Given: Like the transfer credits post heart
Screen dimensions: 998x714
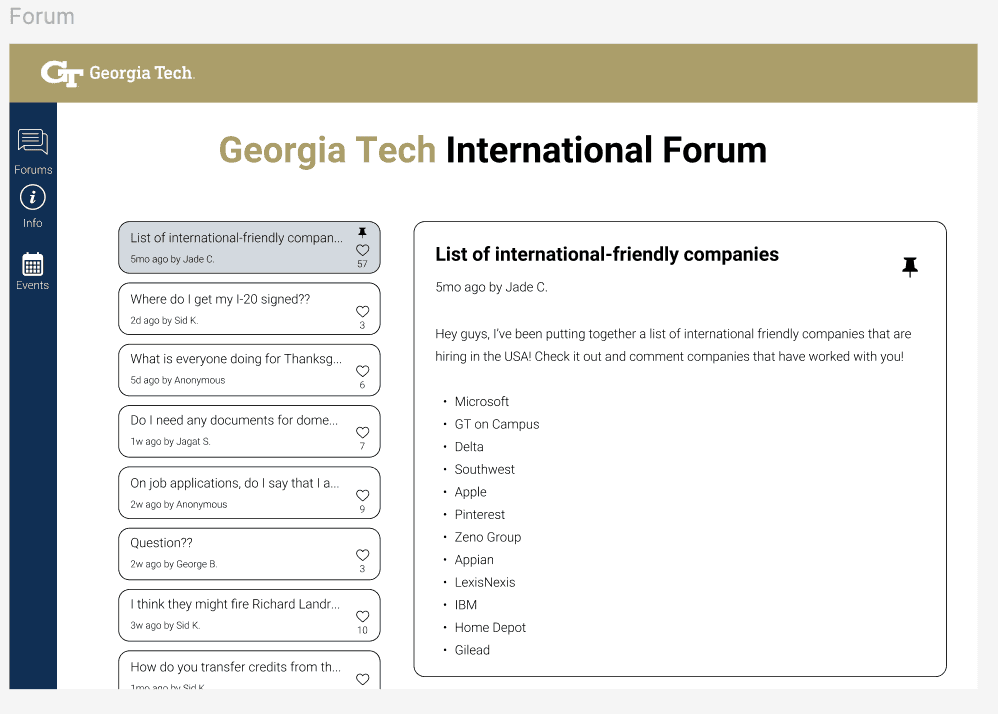Looking at the screenshot, I should [x=362, y=679].
